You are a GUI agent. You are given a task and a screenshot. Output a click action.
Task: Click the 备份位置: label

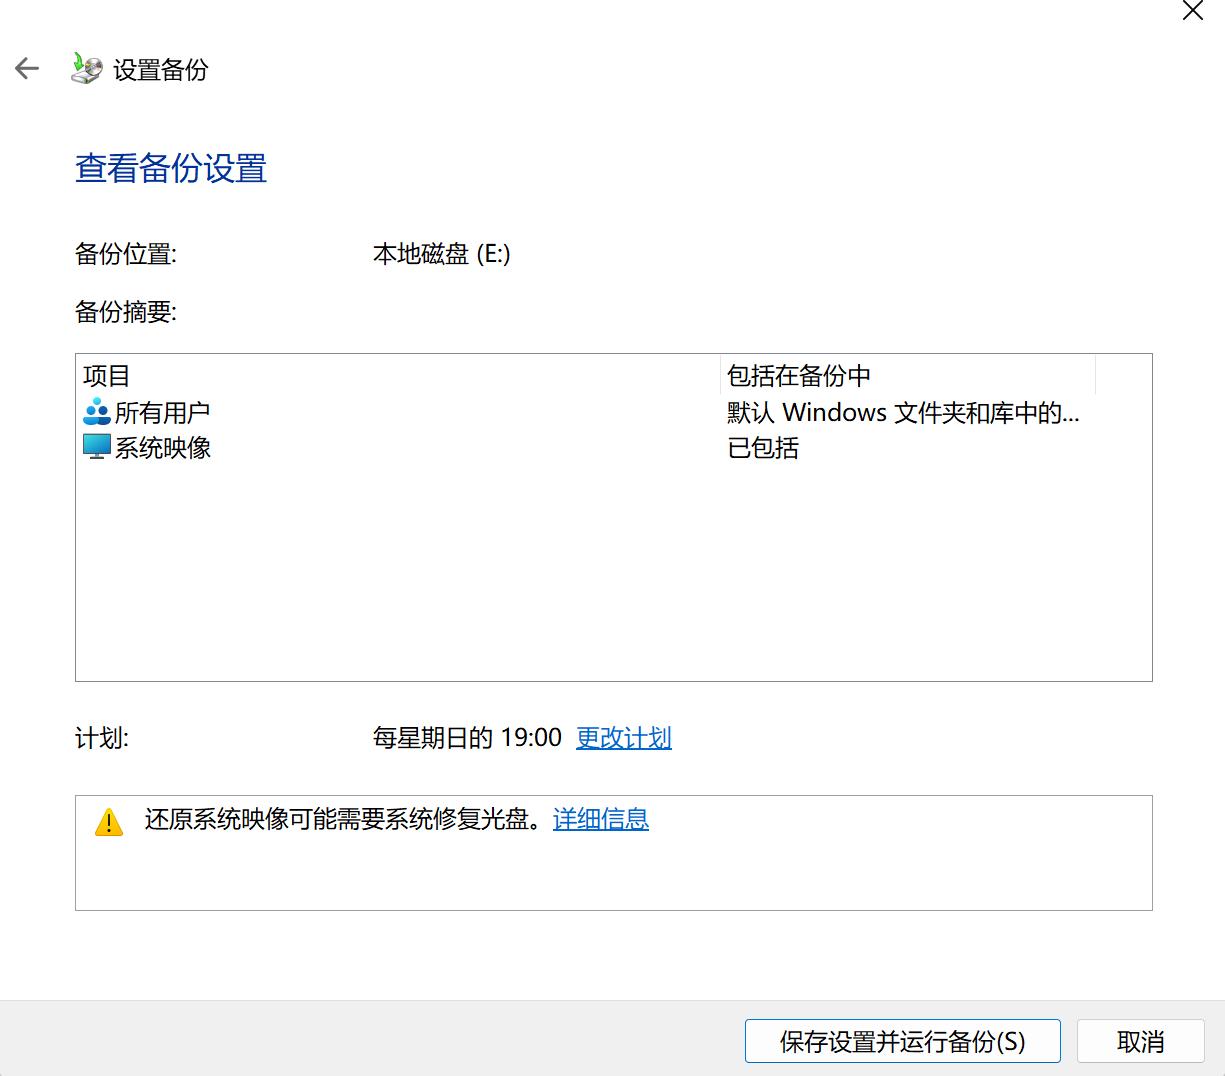point(126,254)
